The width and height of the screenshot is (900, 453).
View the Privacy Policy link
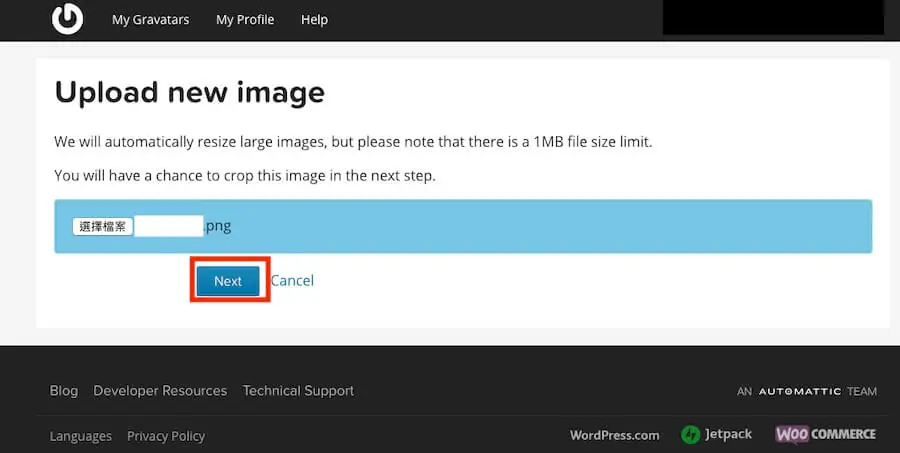tap(166, 436)
